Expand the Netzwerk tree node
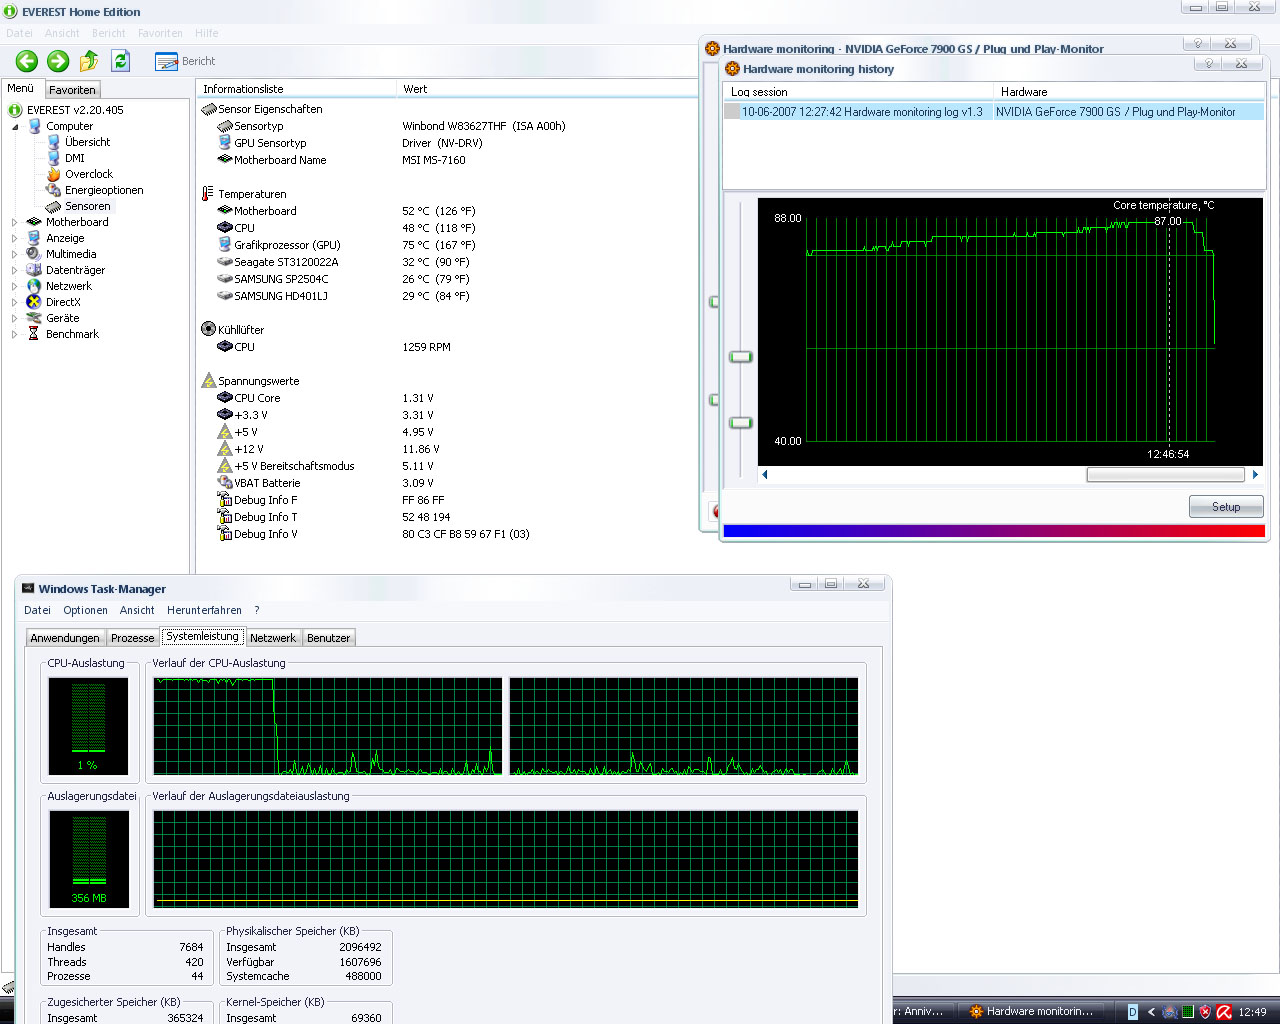The width and height of the screenshot is (1280, 1024). coord(15,287)
